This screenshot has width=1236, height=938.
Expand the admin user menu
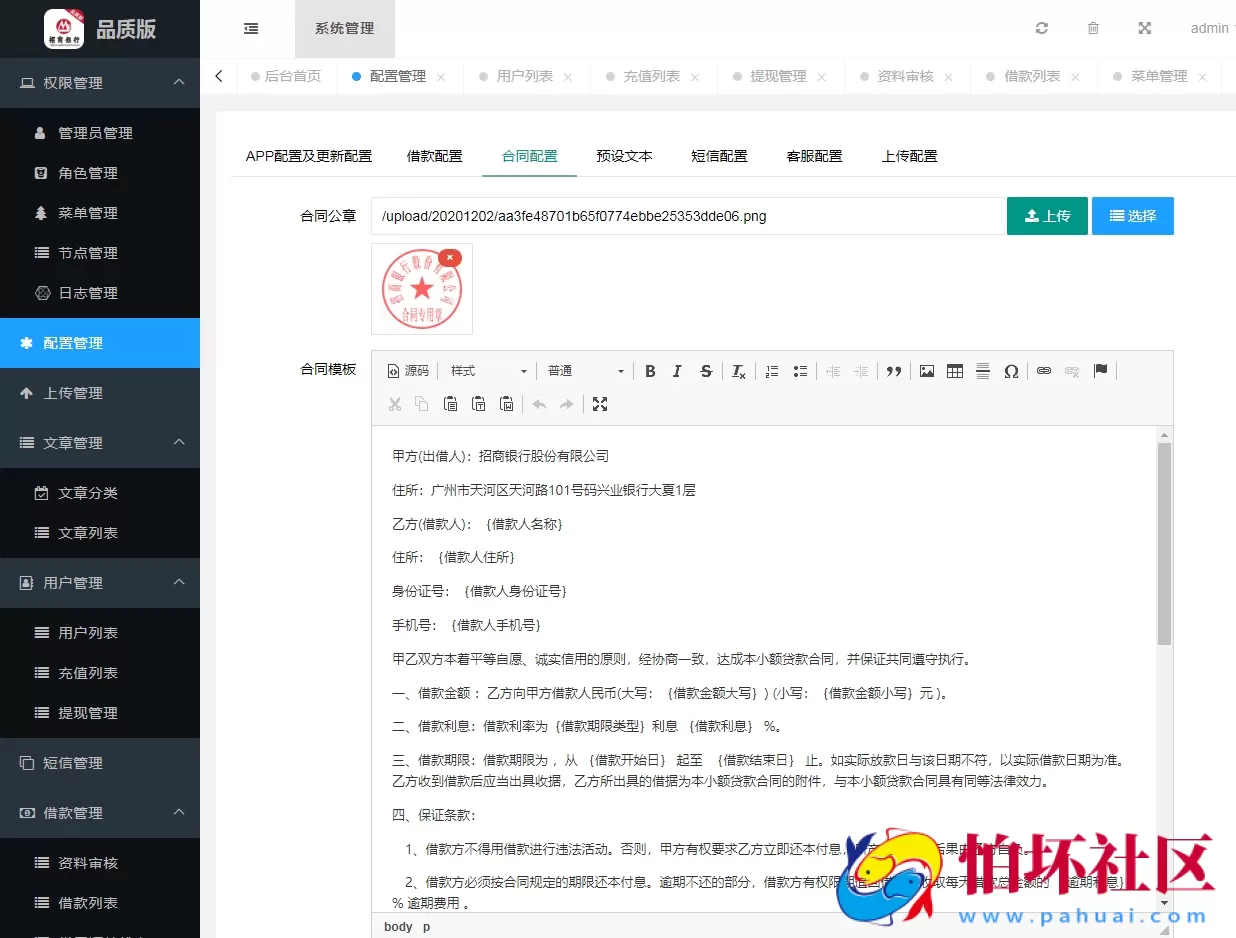(1209, 28)
